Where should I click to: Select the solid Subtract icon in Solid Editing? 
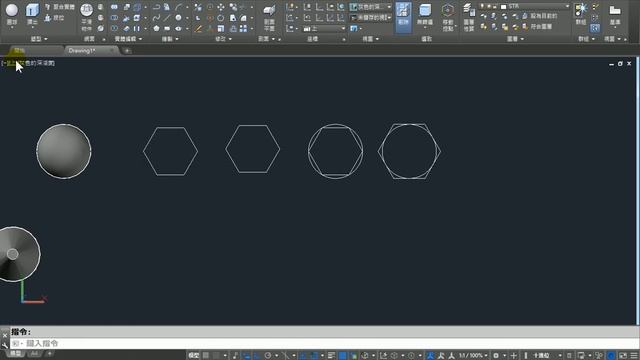114,18
